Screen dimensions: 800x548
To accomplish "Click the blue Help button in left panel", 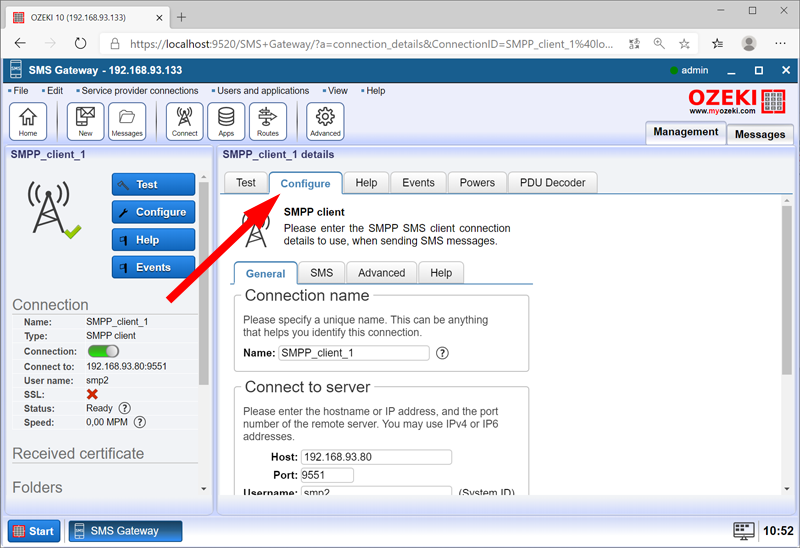I will (x=153, y=240).
